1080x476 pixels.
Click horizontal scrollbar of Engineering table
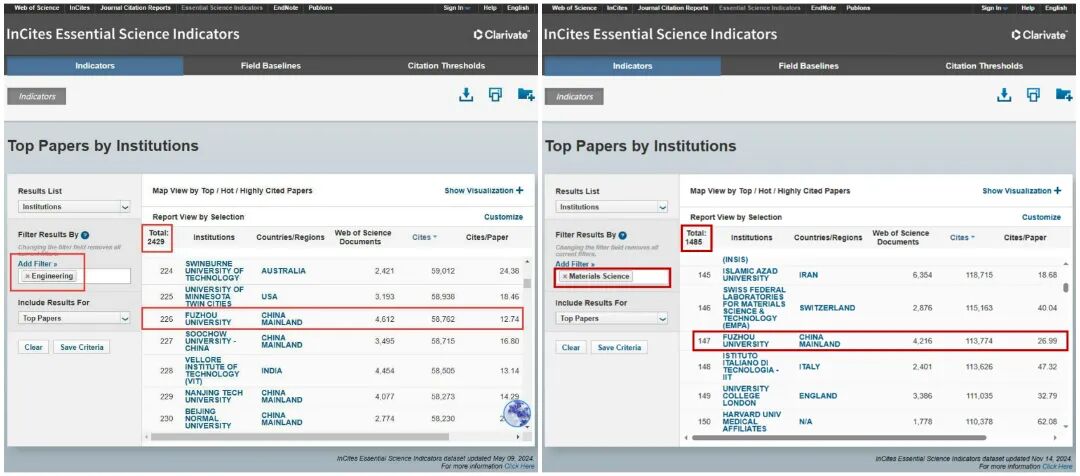tap(300, 437)
